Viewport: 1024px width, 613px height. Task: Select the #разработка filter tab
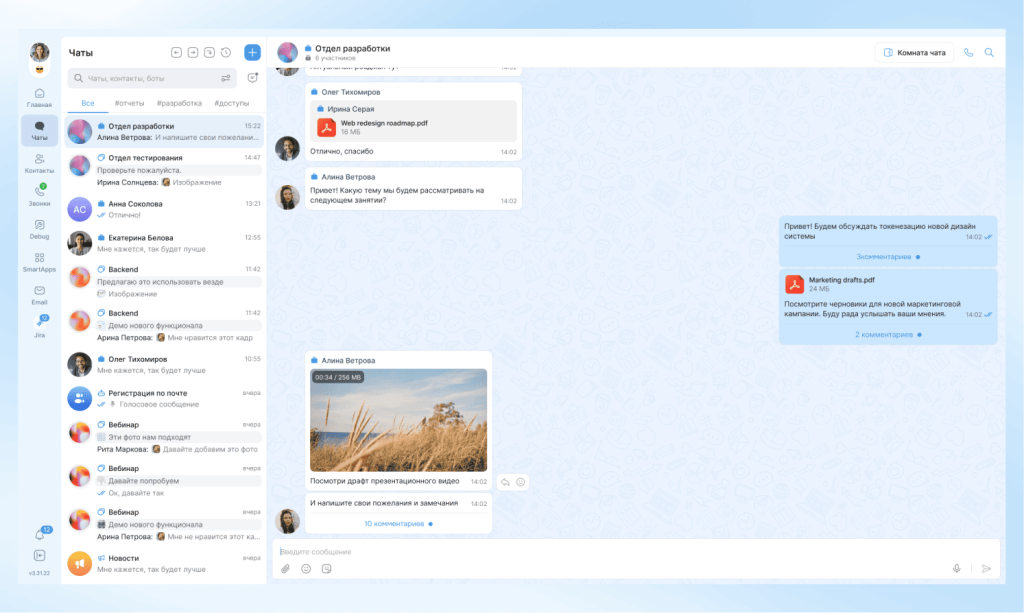tap(179, 103)
